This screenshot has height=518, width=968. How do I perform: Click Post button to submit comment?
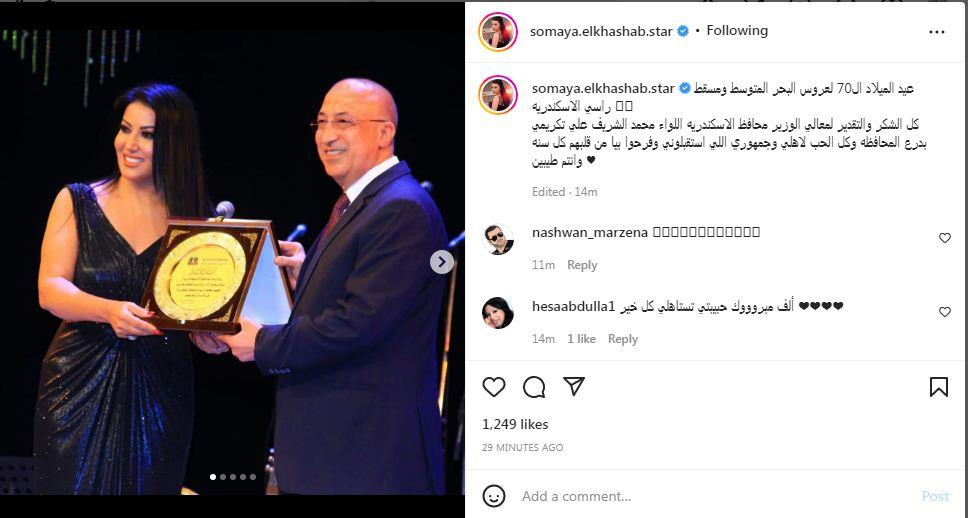(x=935, y=496)
